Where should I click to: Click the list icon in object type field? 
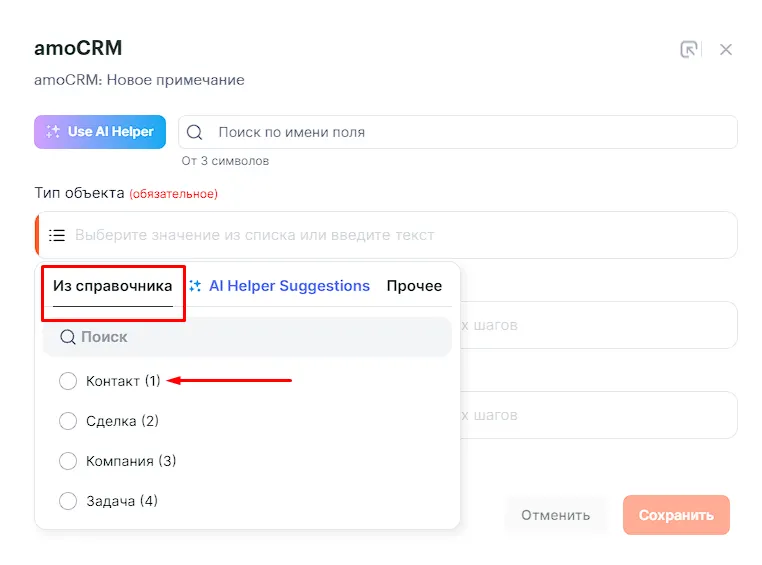coord(58,235)
